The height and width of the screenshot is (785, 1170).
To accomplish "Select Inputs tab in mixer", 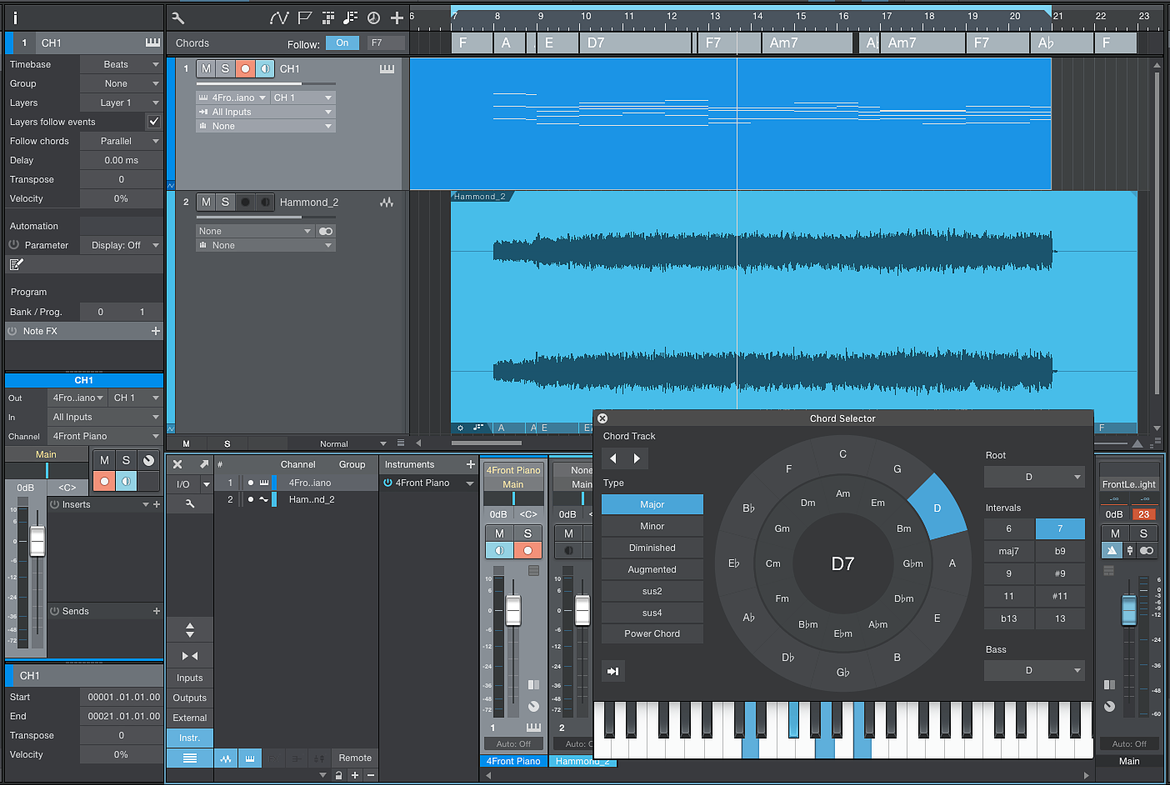I will pyautogui.click(x=190, y=678).
